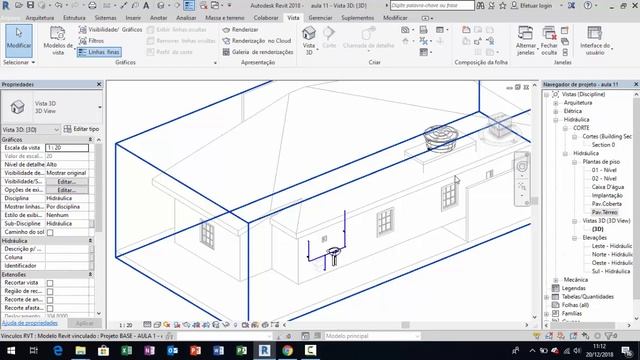The image size is (640, 360).
Task: Click the keyword search field
Action: pyautogui.click(x=432, y=5)
